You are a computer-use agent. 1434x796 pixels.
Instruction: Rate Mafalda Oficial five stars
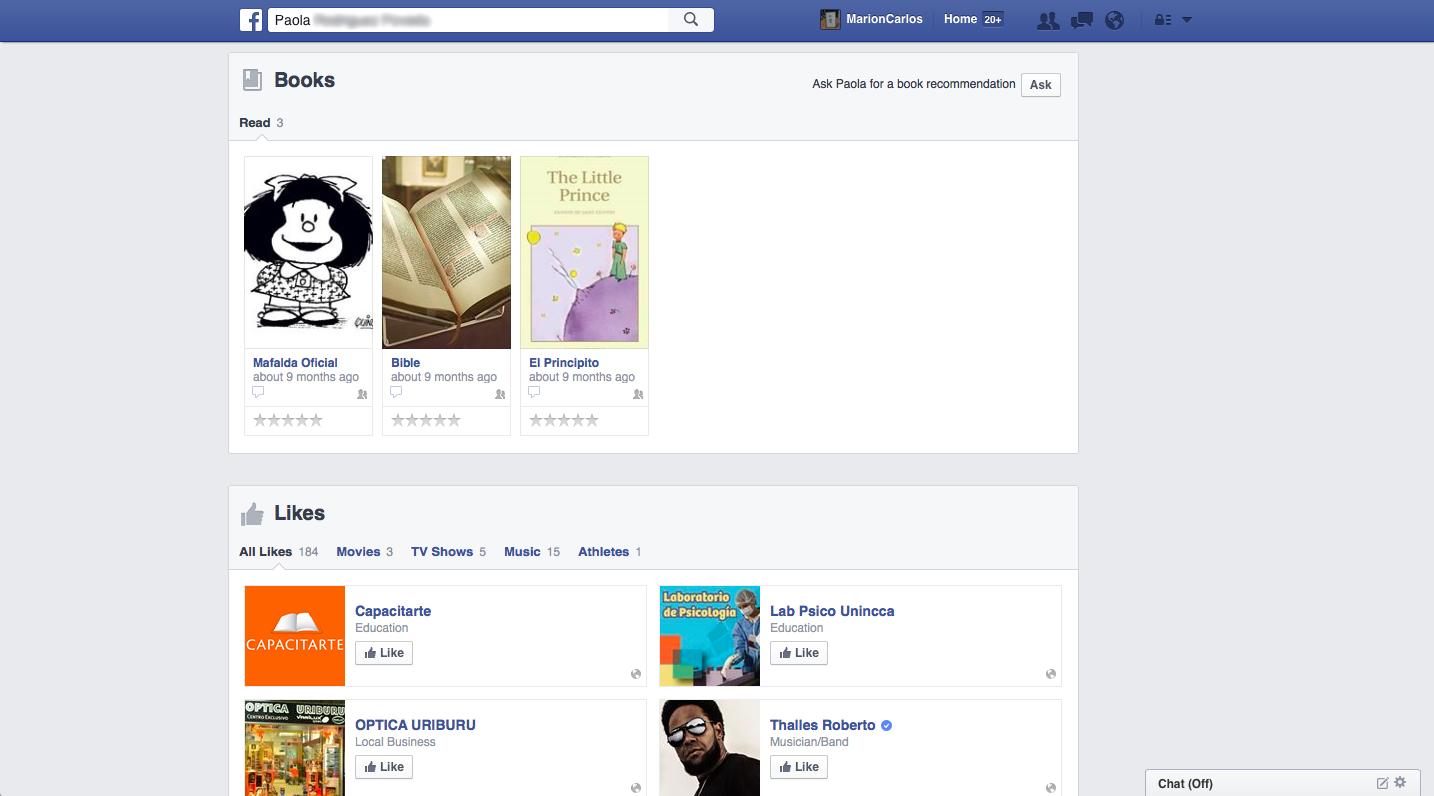[x=316, y=420]
